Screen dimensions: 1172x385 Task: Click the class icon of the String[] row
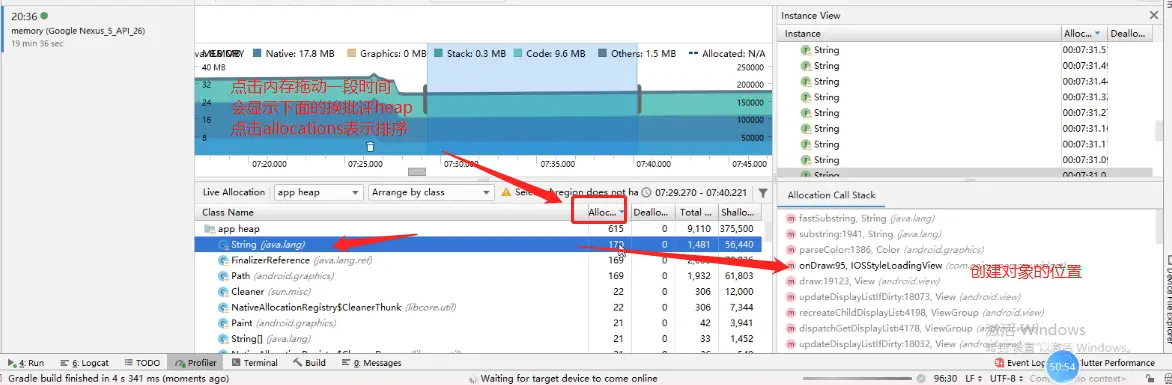click(x=223, y=339)
